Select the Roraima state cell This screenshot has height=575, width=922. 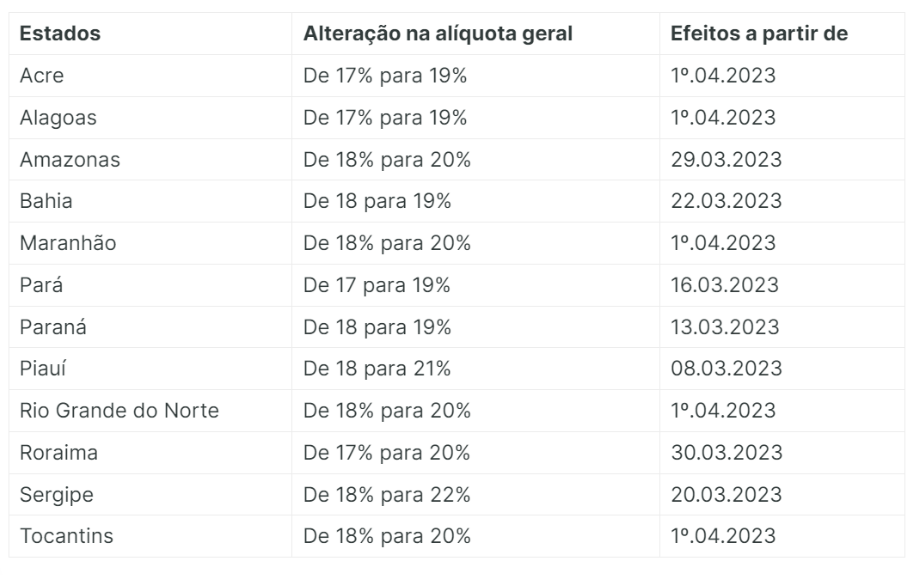tap(58, 453)
